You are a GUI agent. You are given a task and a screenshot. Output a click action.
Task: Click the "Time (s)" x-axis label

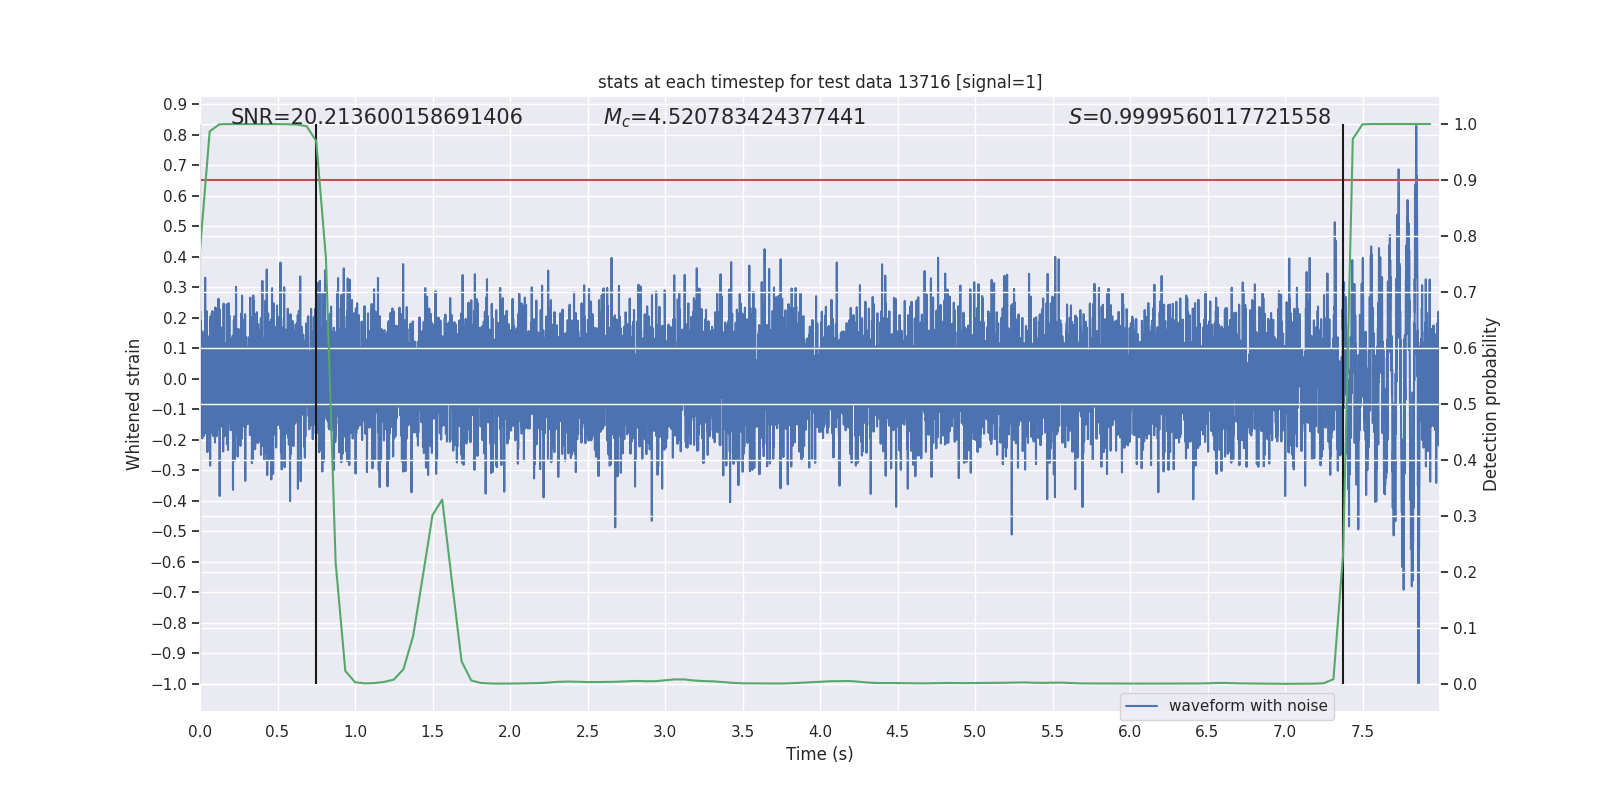819,754
